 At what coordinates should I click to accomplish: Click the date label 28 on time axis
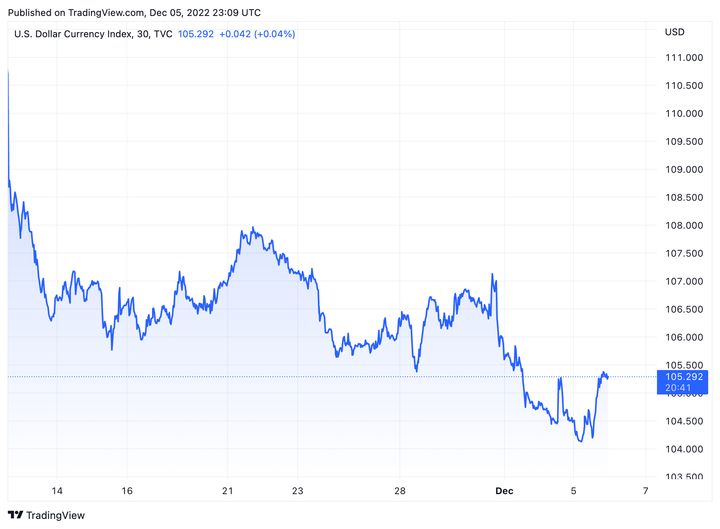[400, 491]
